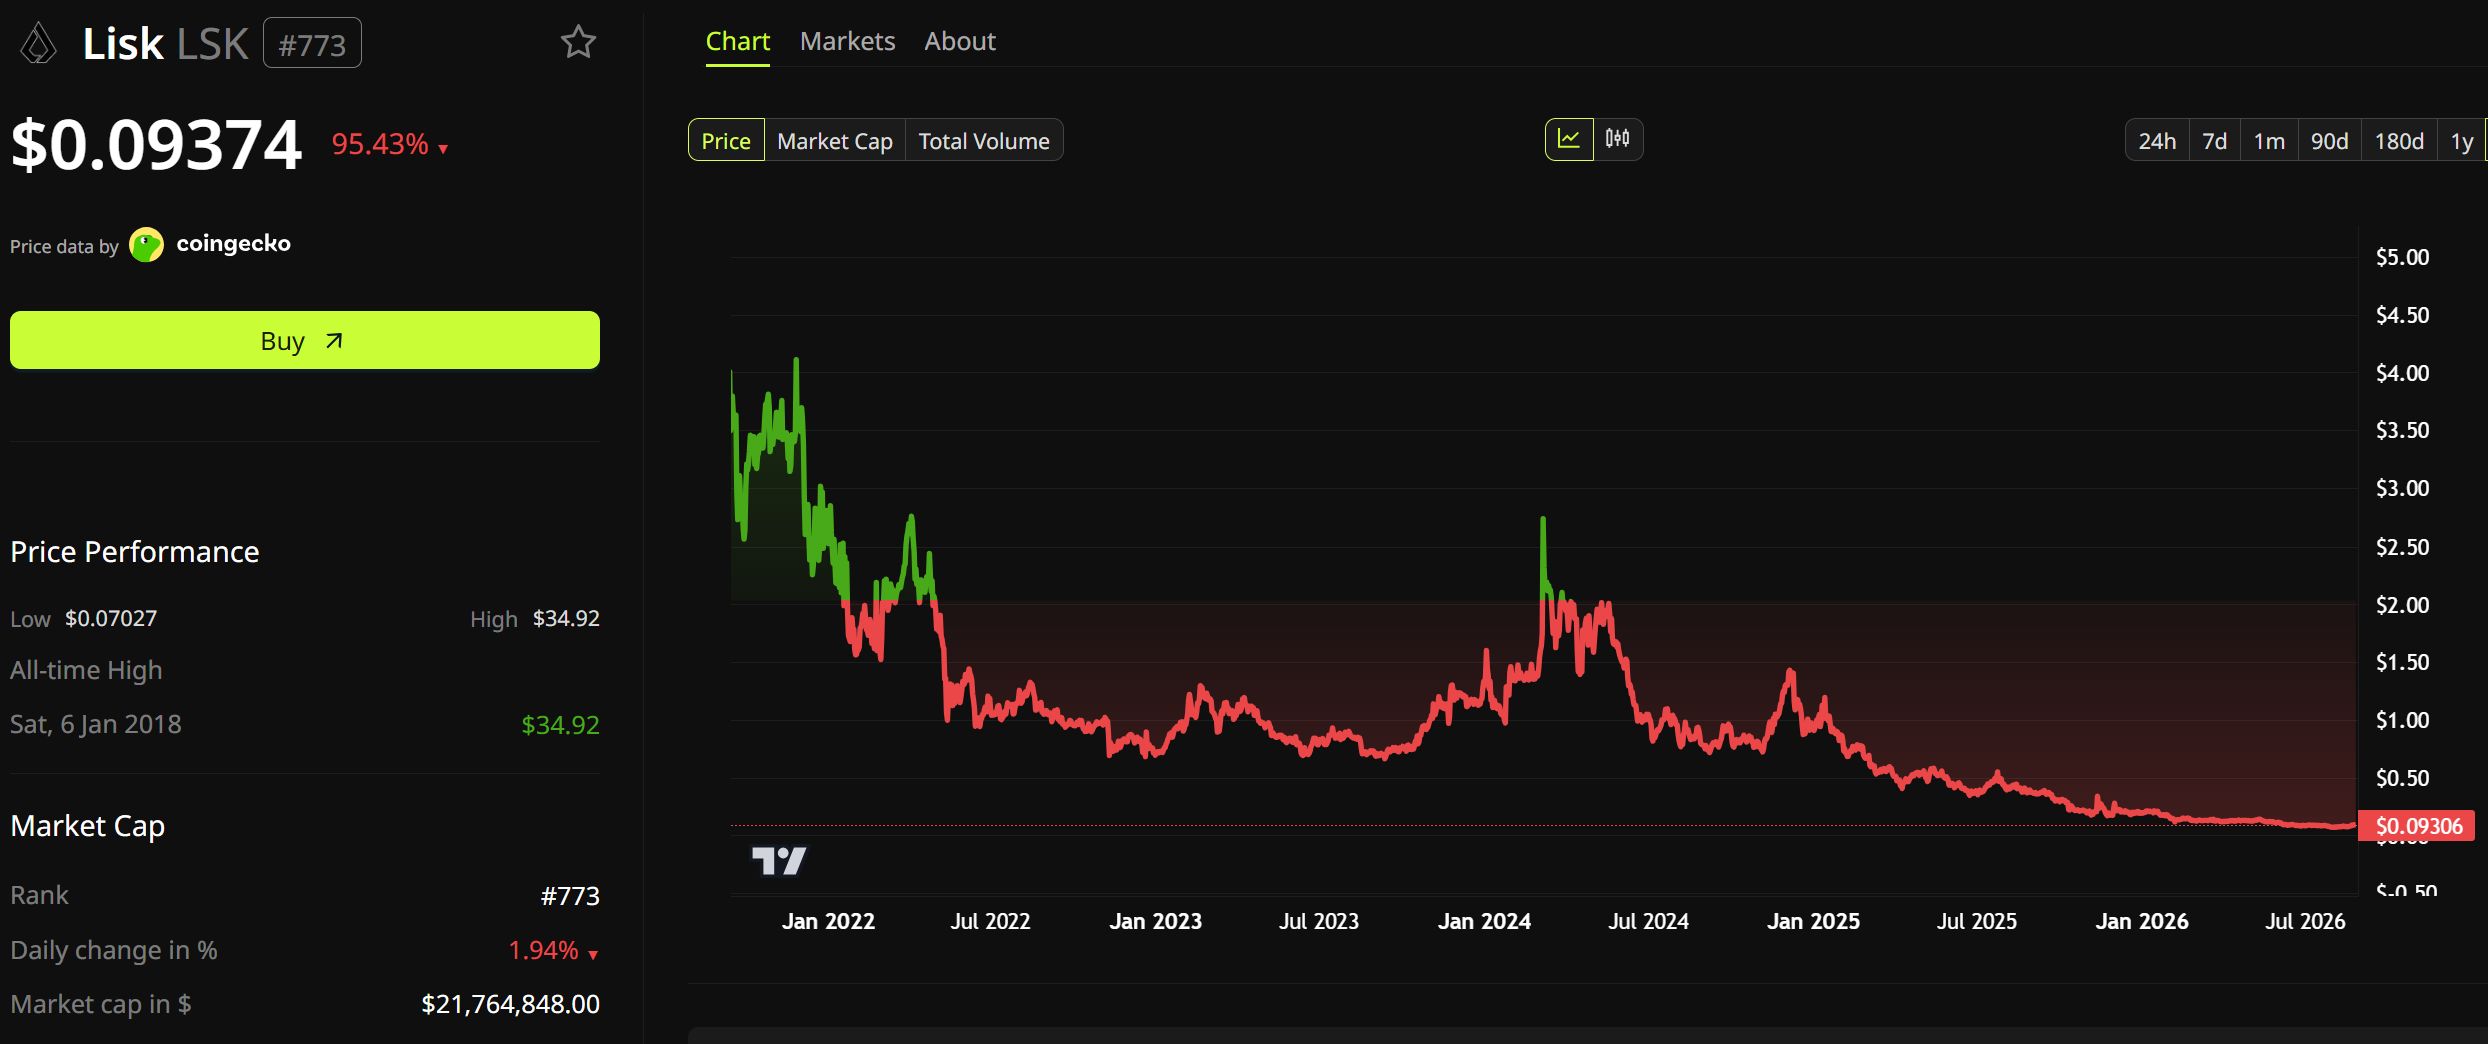Click the $0.09374 main price

156,145
